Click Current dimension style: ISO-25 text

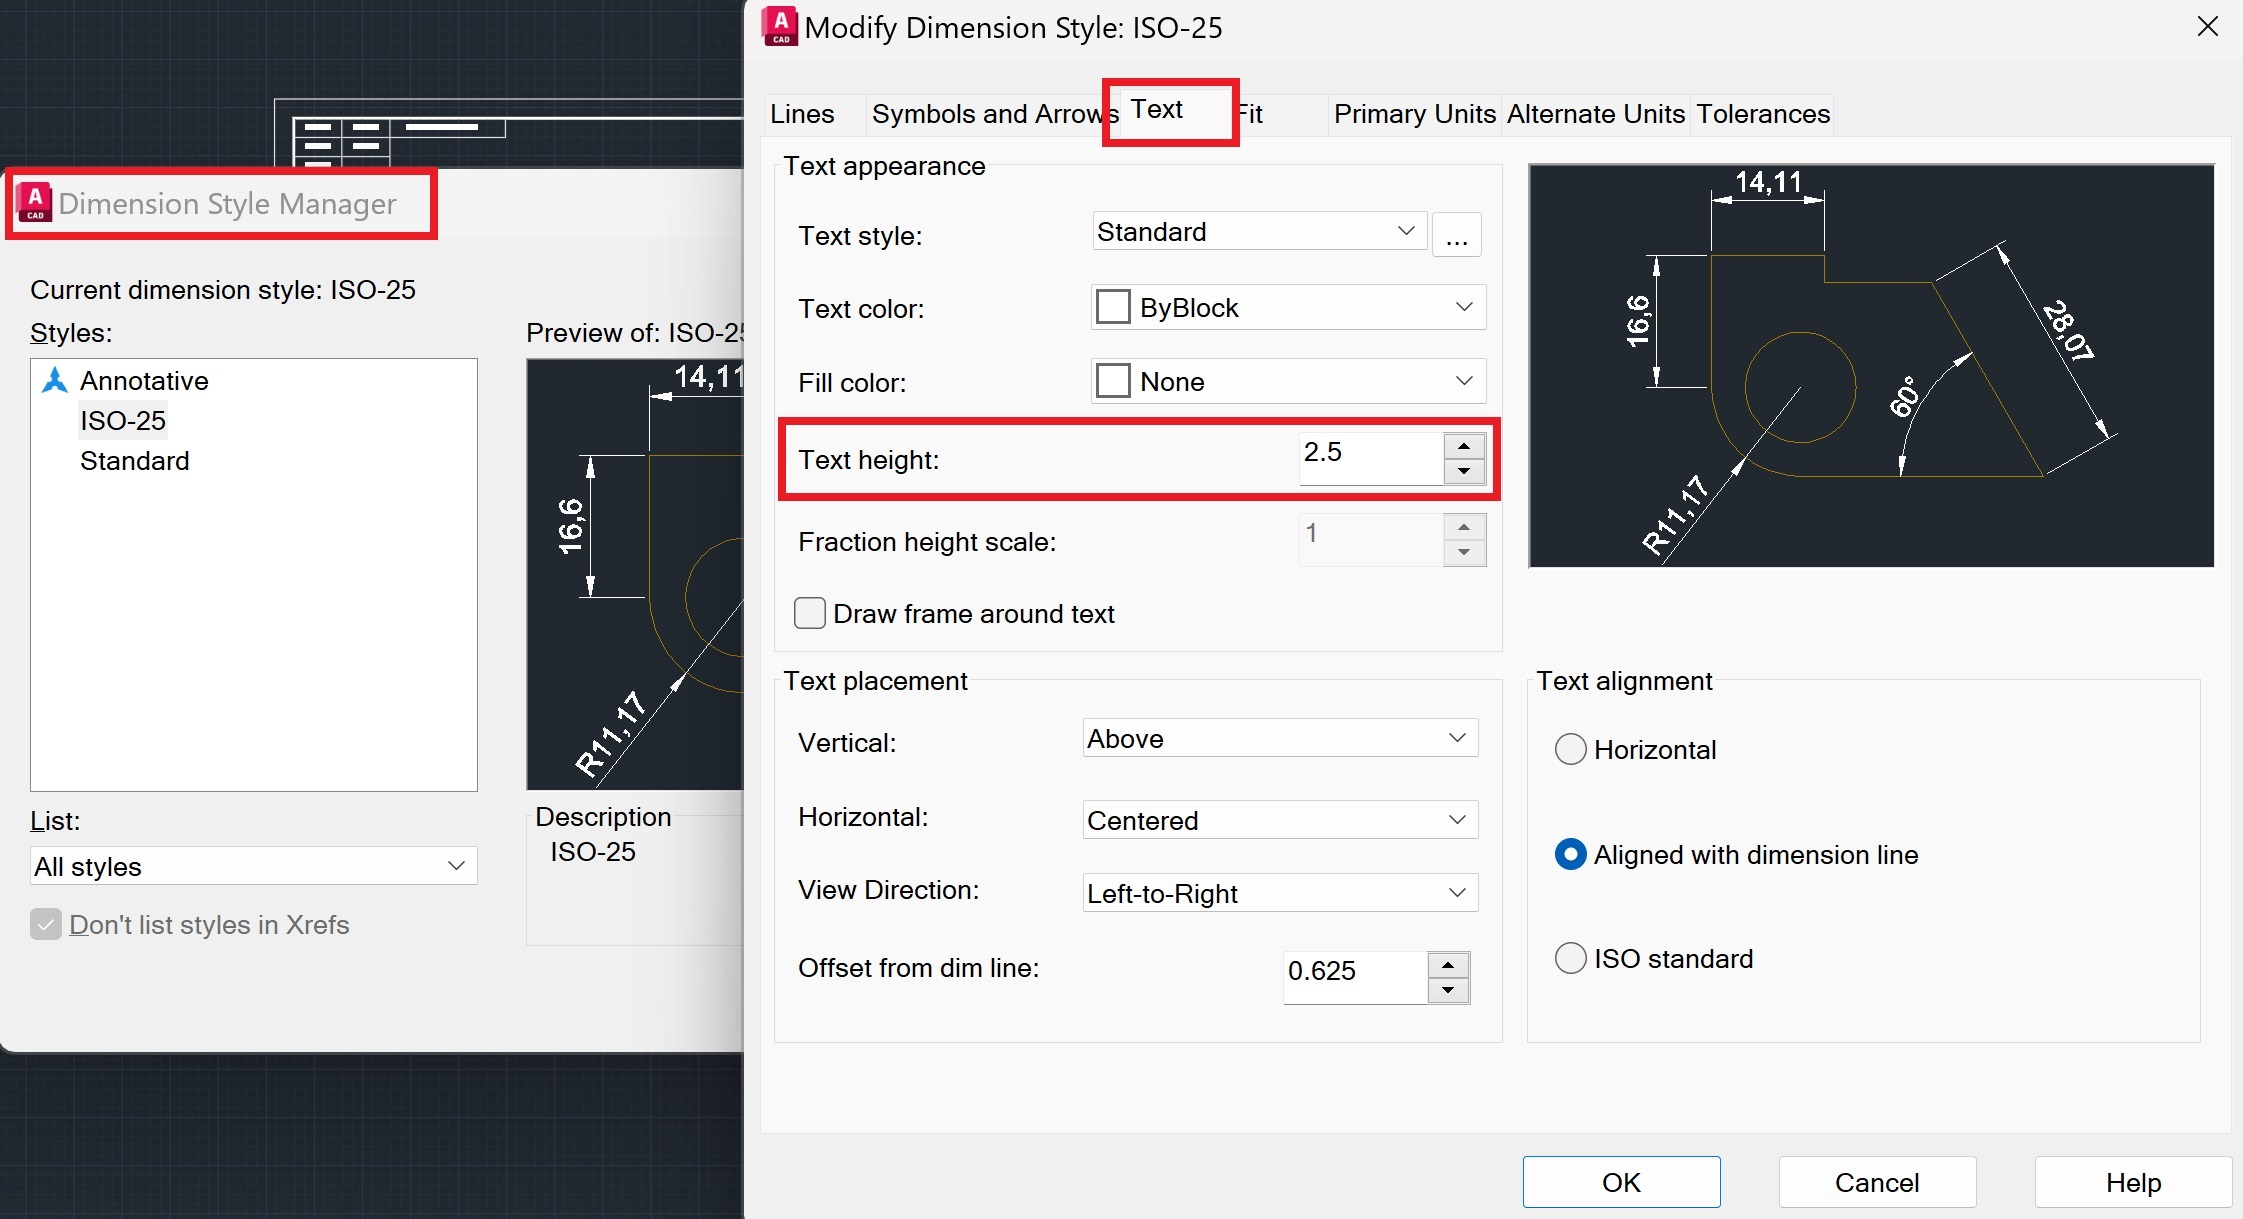pyautogui.click(x=223, y=290)
